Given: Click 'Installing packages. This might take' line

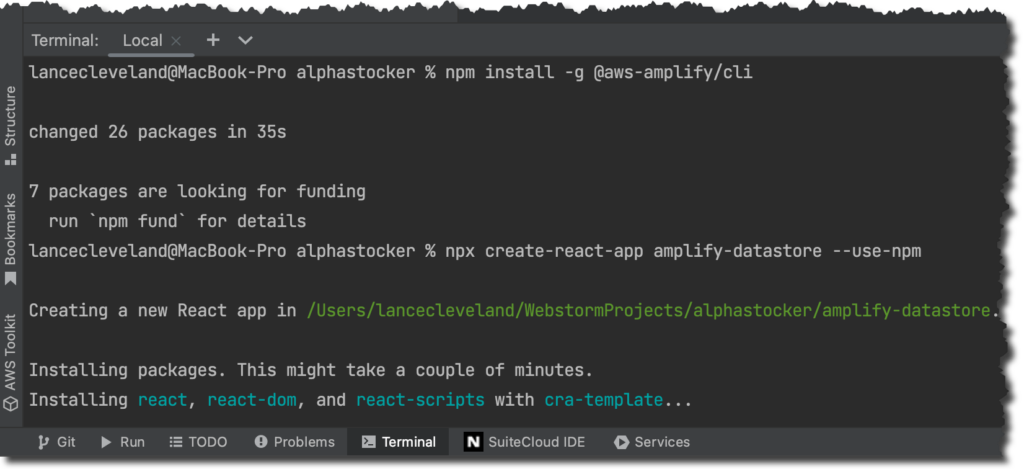Looking at the screenshot, I should 311,370.
